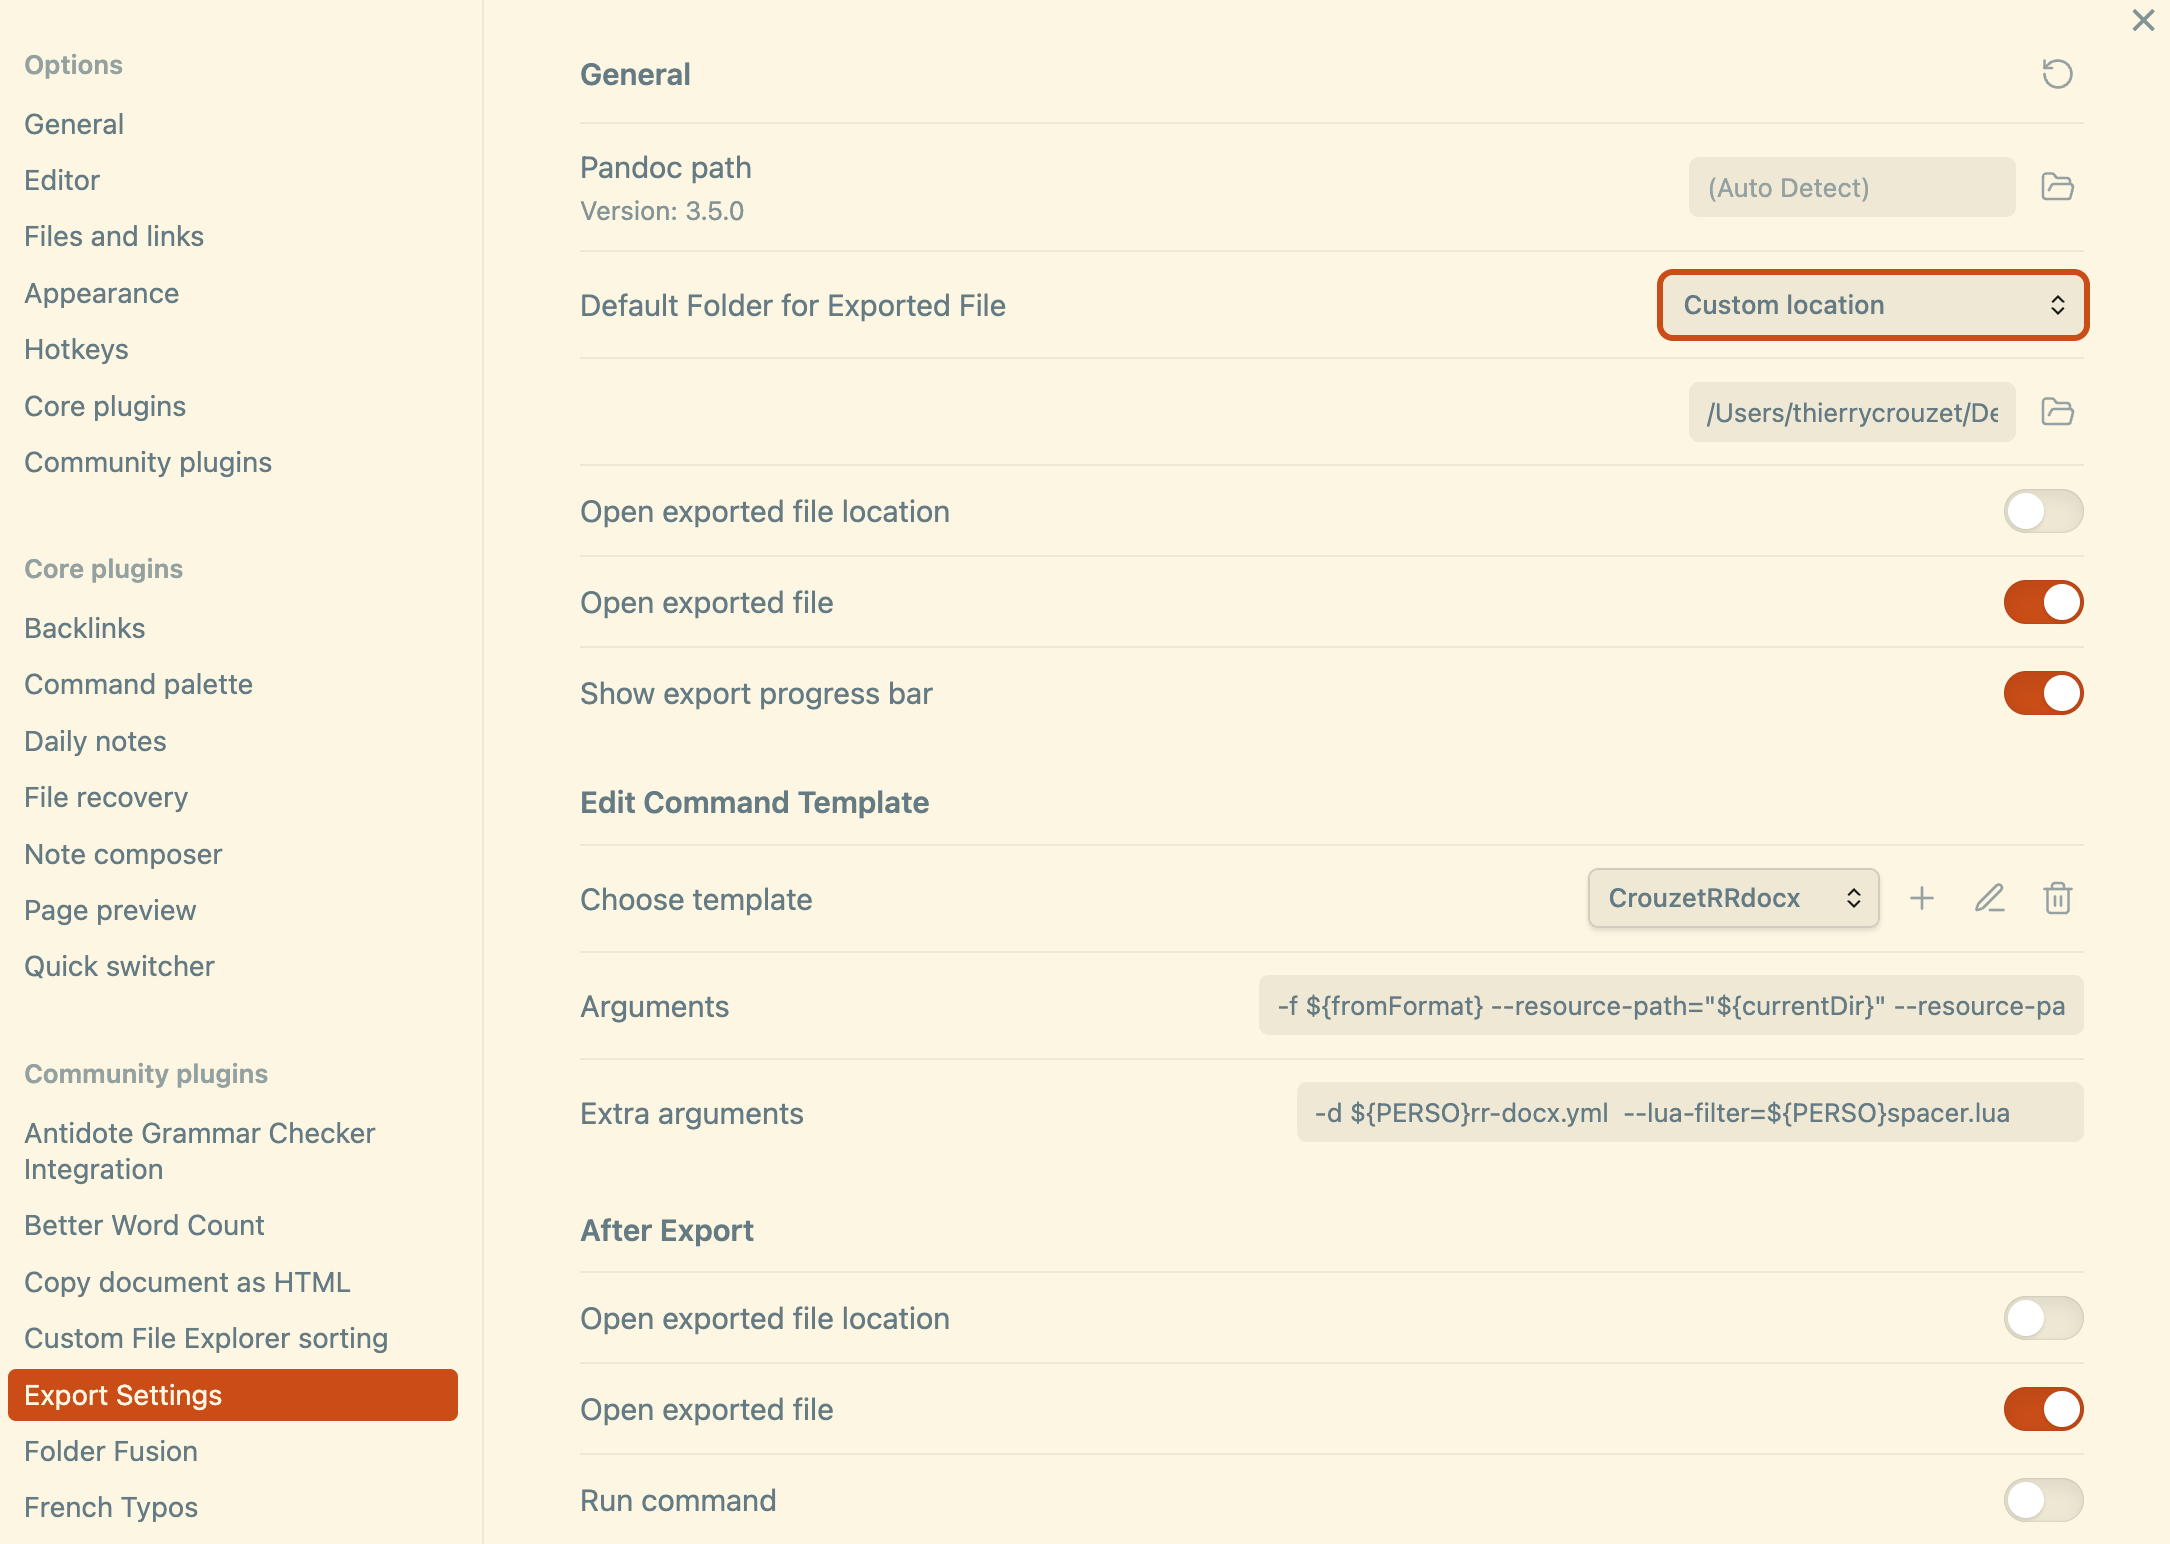Click the Extra arguments input field

click(x=1689, y=1113)
